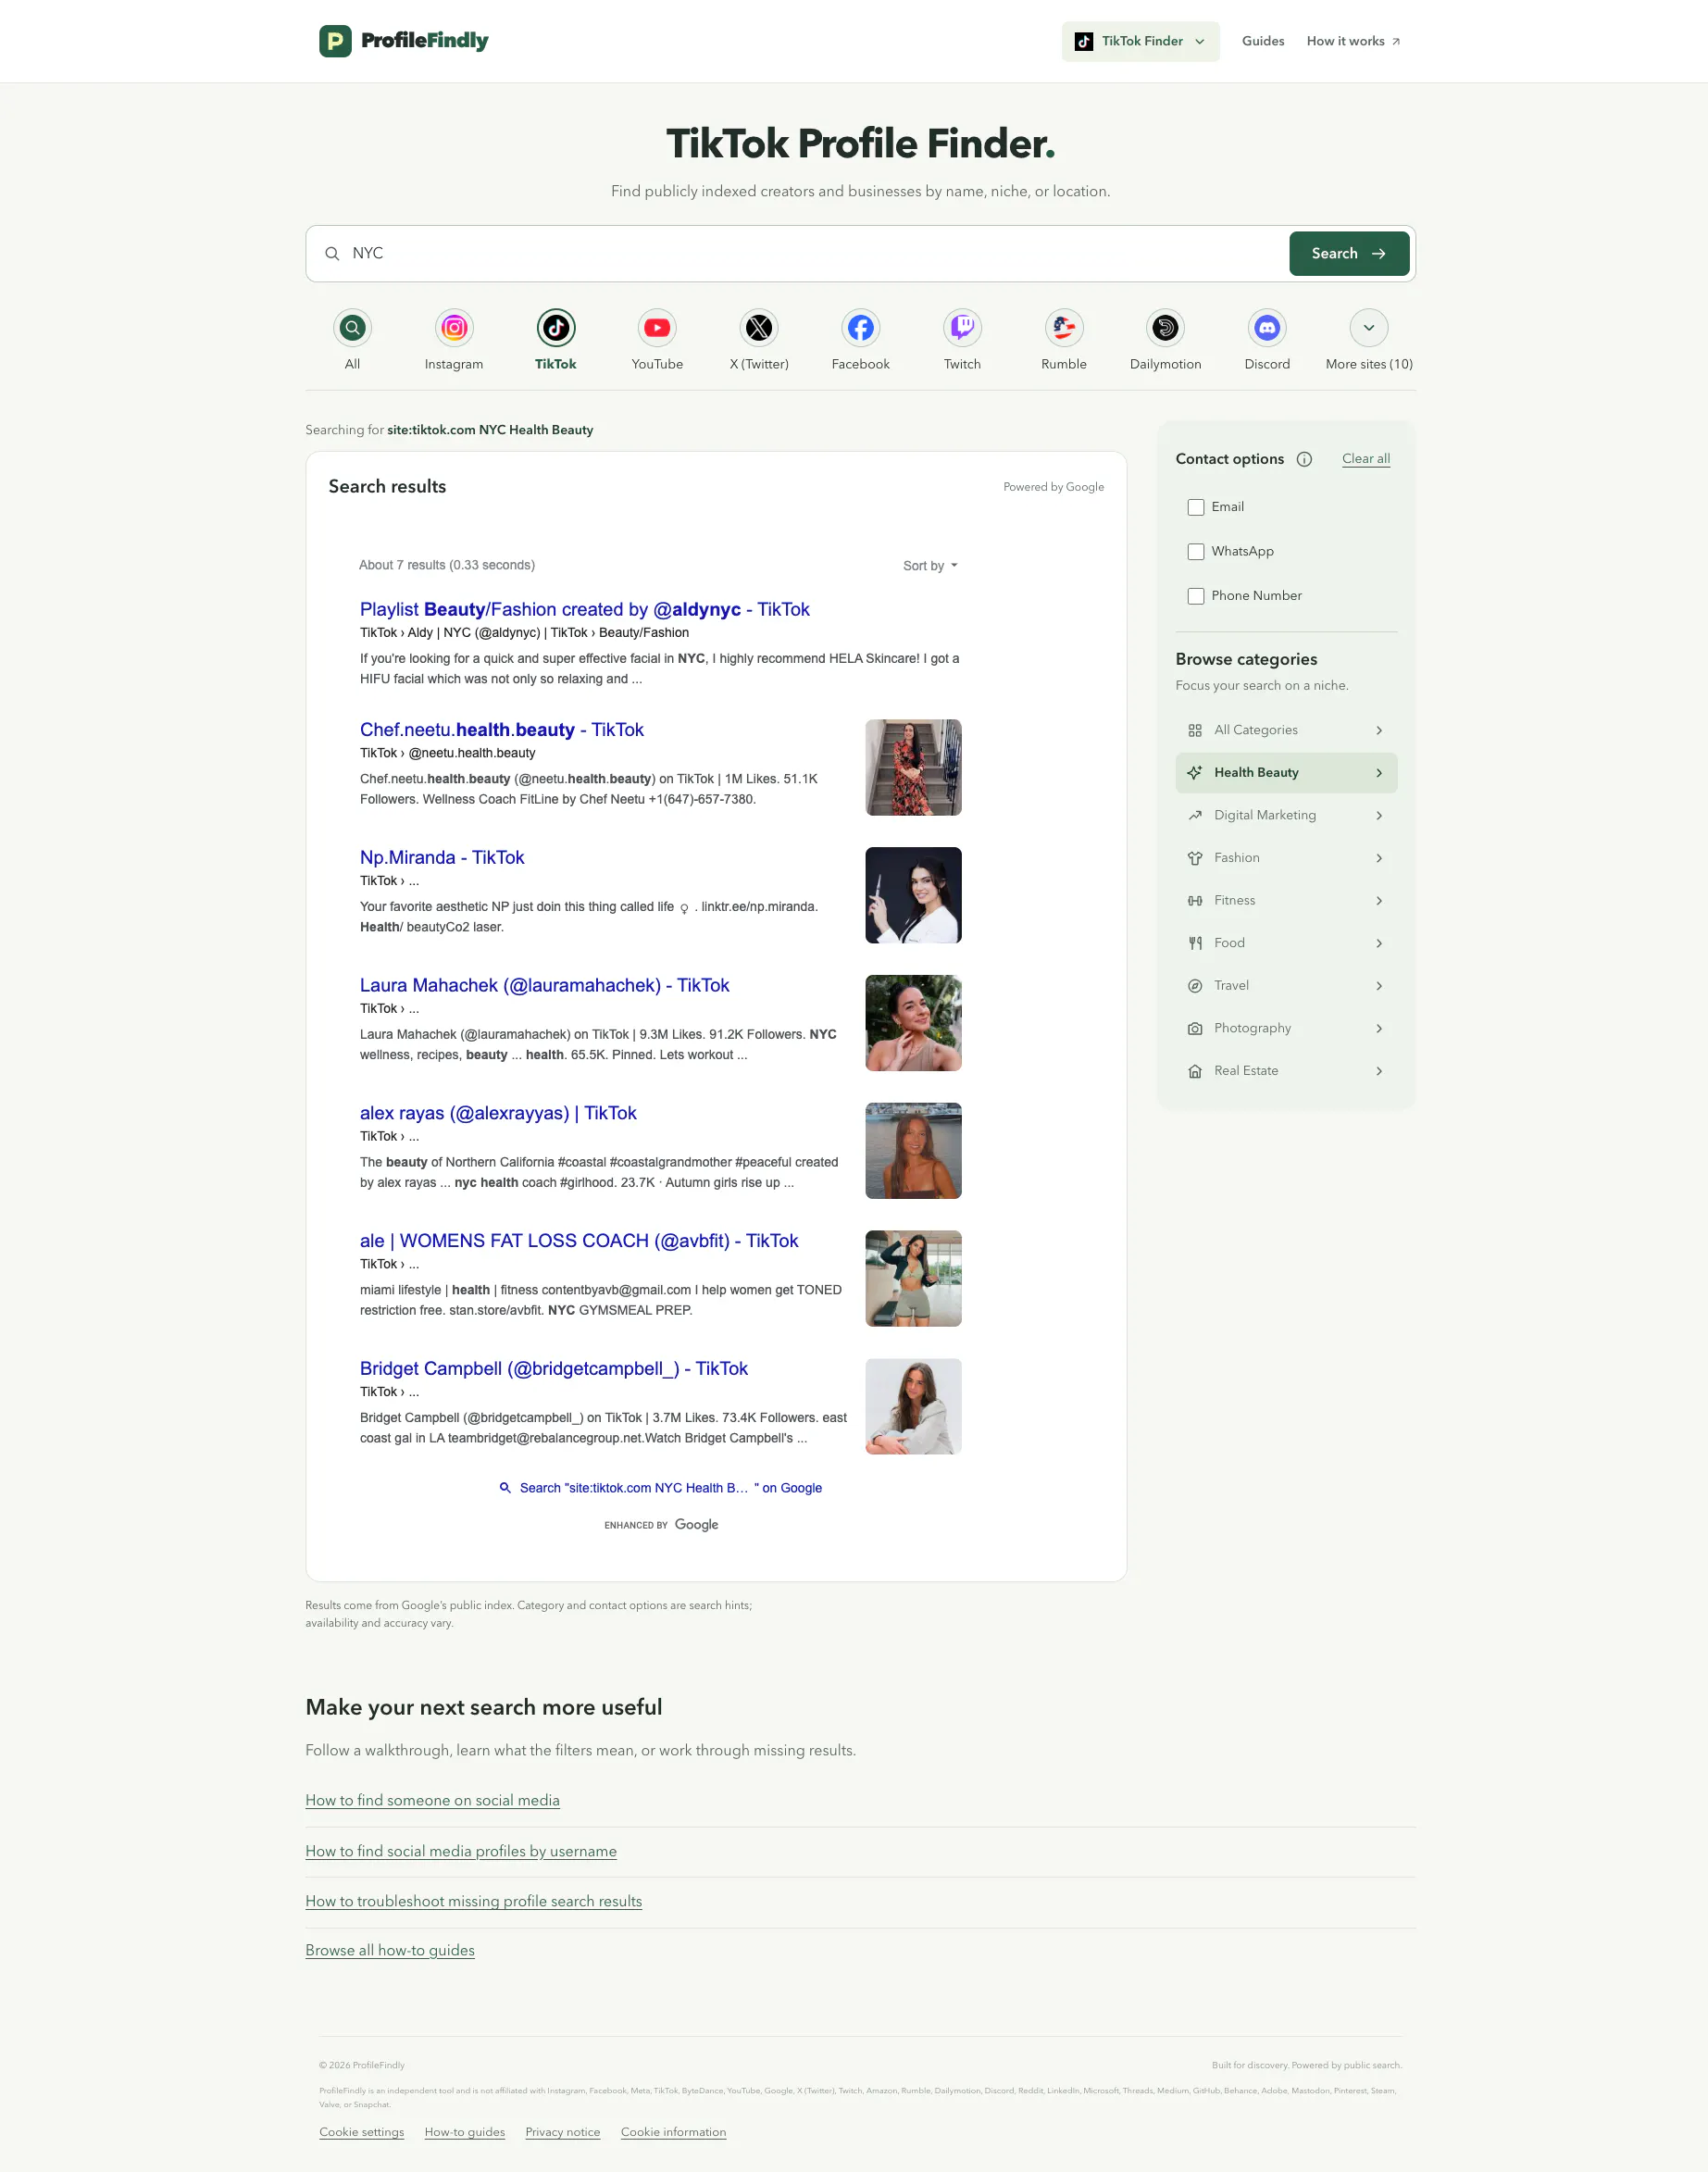Expand Health Beauty category chevron

pyautogui.click(x=1379, y=773)
